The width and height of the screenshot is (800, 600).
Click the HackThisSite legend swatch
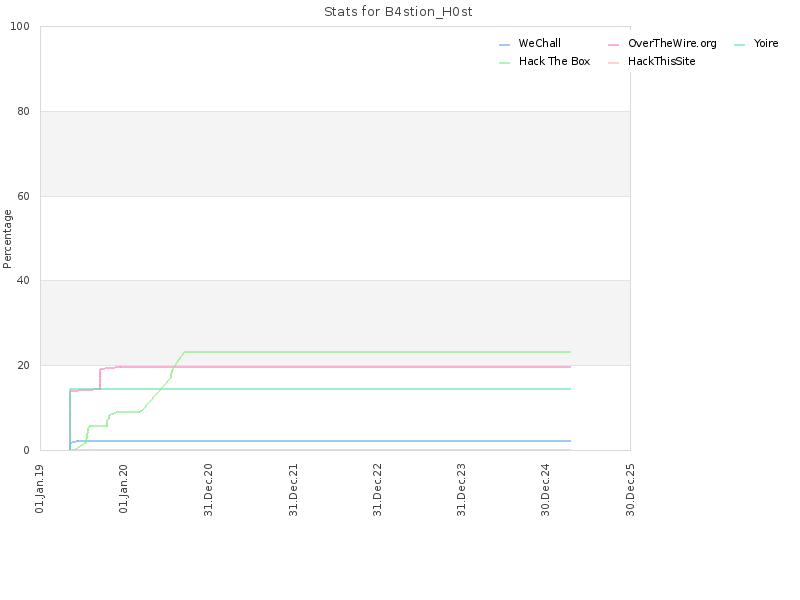[x=613, y=63]
